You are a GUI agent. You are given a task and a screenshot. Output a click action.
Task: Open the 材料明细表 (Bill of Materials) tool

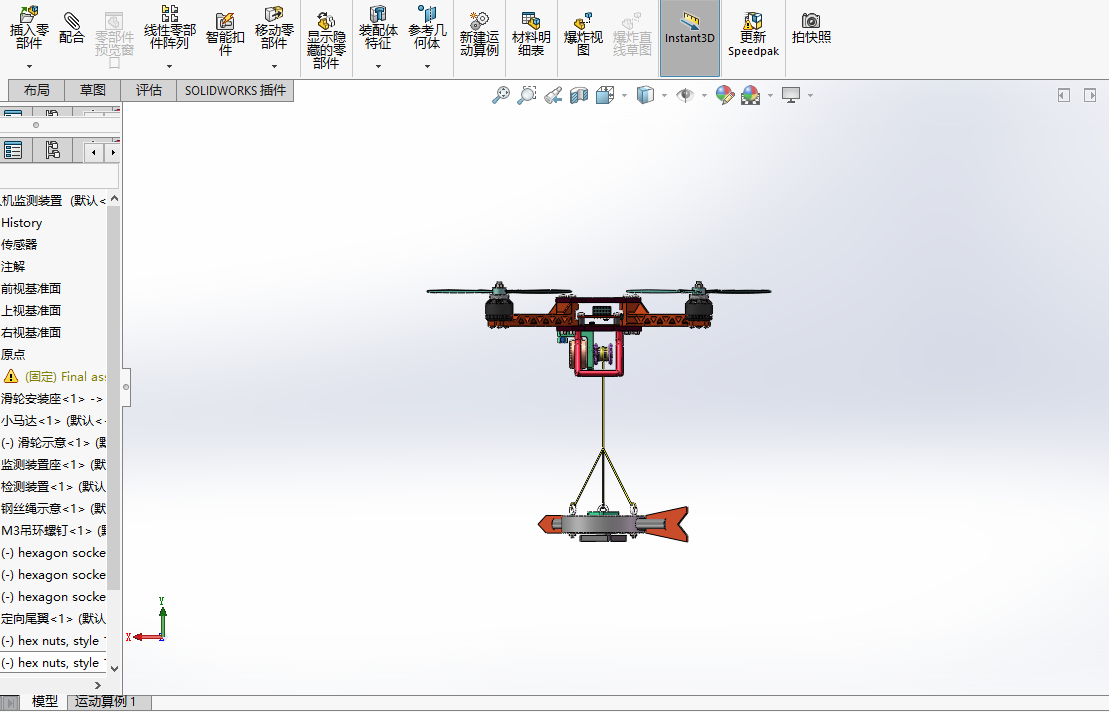(x=531, y=34)
